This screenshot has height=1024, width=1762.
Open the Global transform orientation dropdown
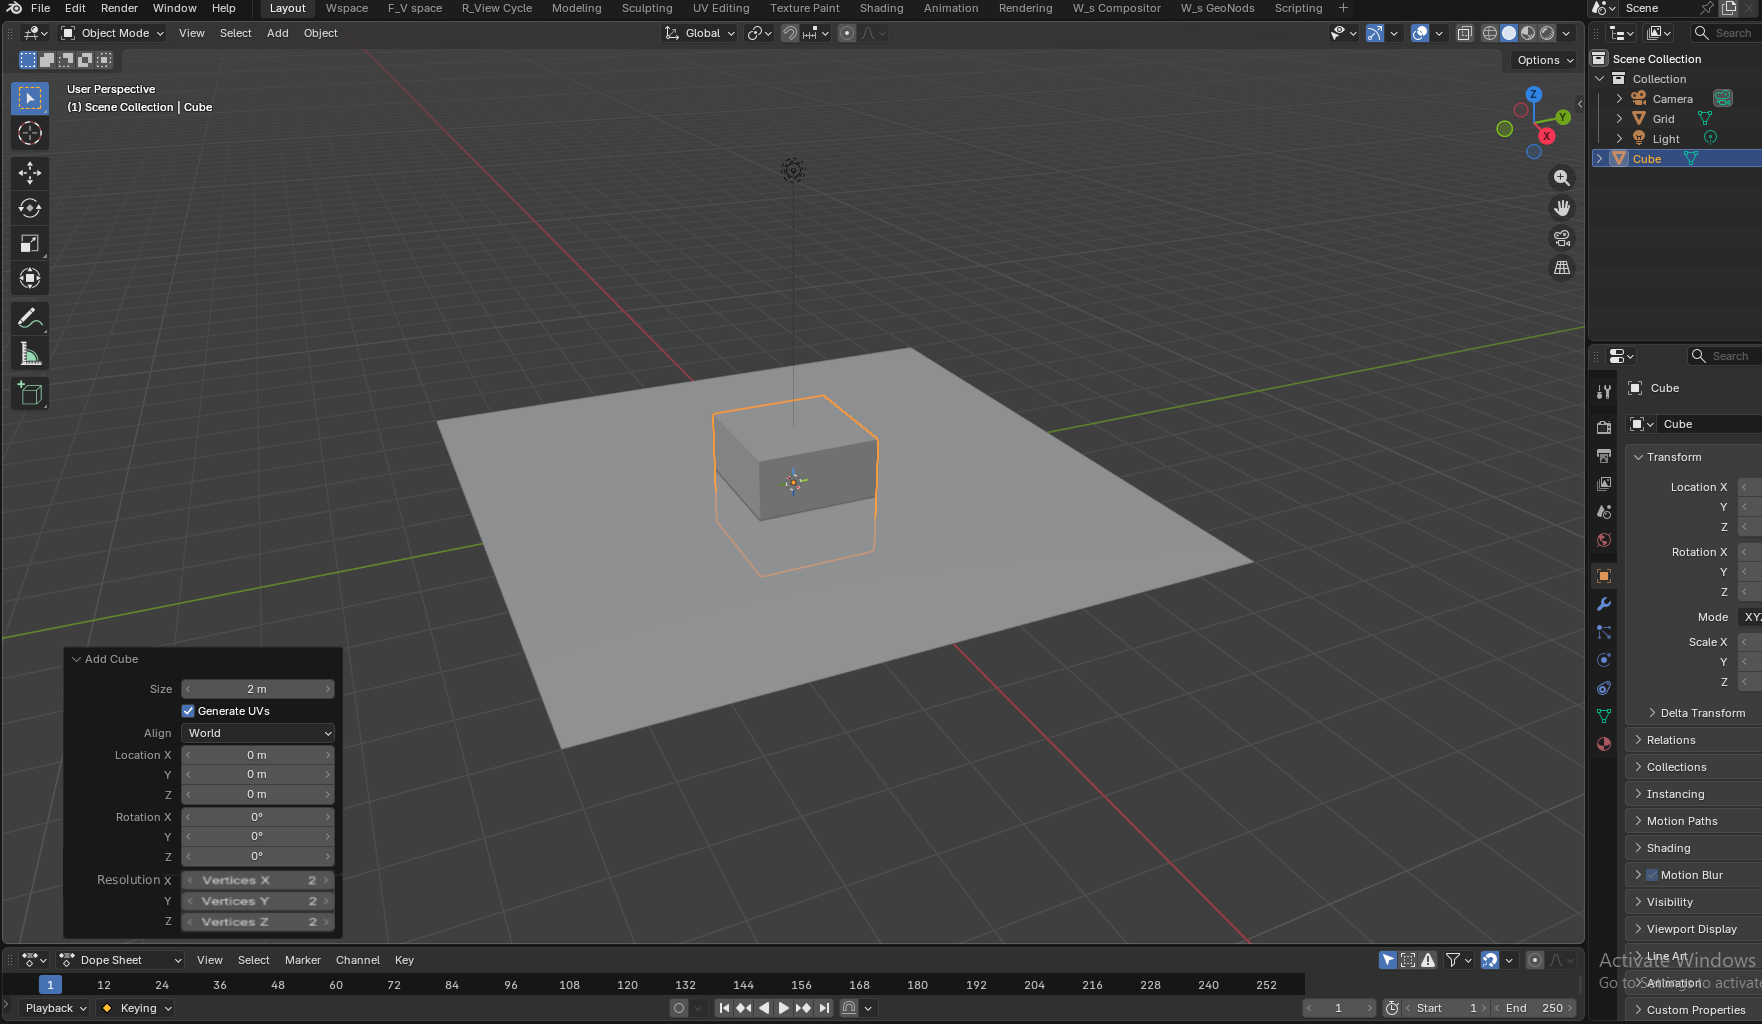pyautogui.click(x=700, y=33)
